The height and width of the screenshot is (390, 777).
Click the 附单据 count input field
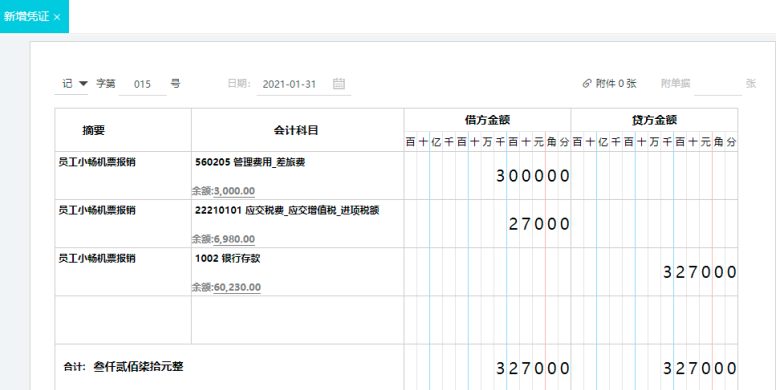pyautogui.click(x=718, y=84)
